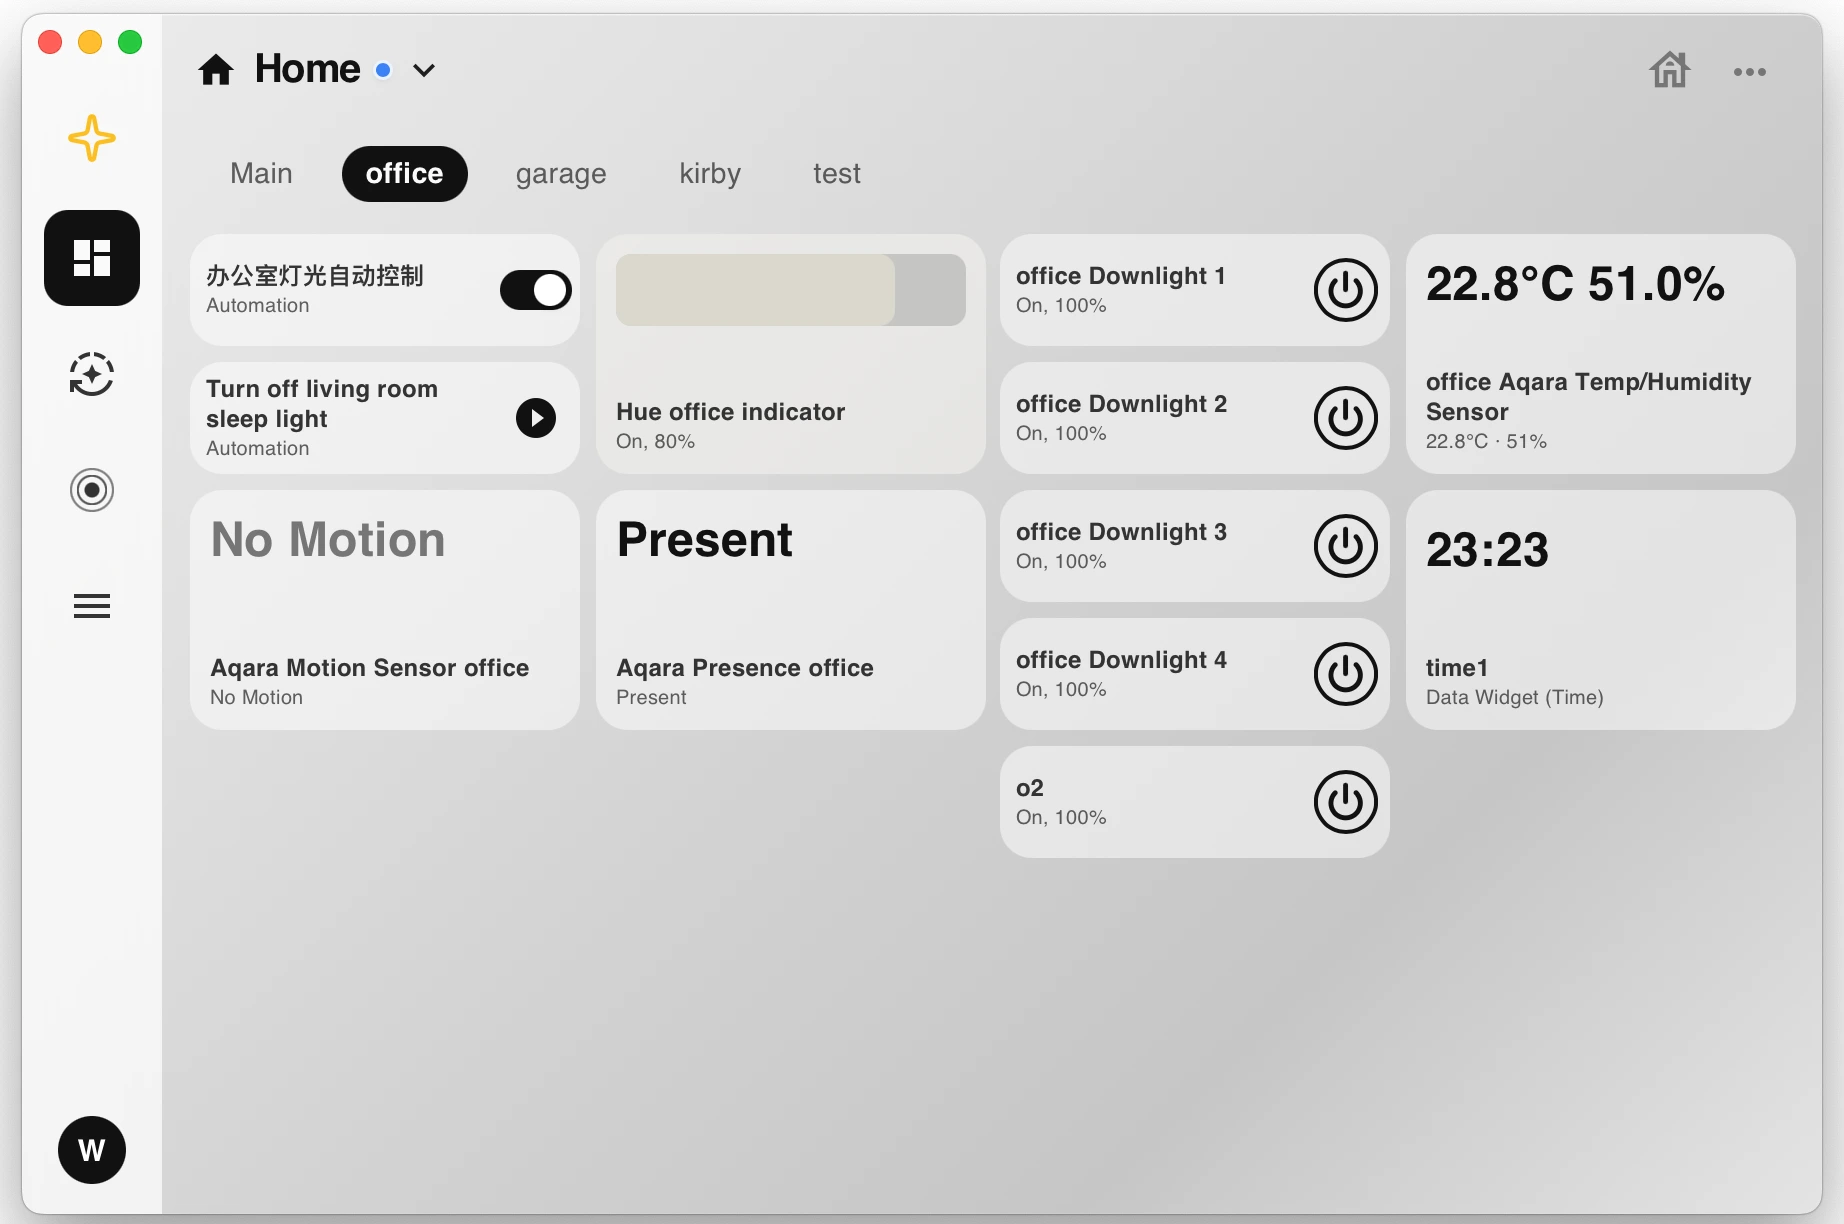Click the large Present status text
Screen dimensions: 1844x1224
tap(705, 540)
